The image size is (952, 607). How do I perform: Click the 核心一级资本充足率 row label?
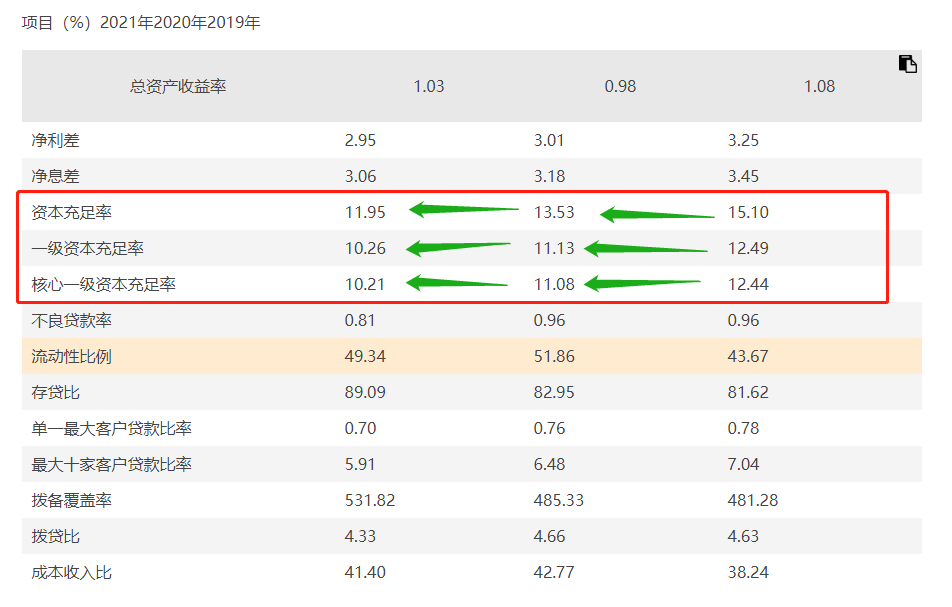(103, 285)
